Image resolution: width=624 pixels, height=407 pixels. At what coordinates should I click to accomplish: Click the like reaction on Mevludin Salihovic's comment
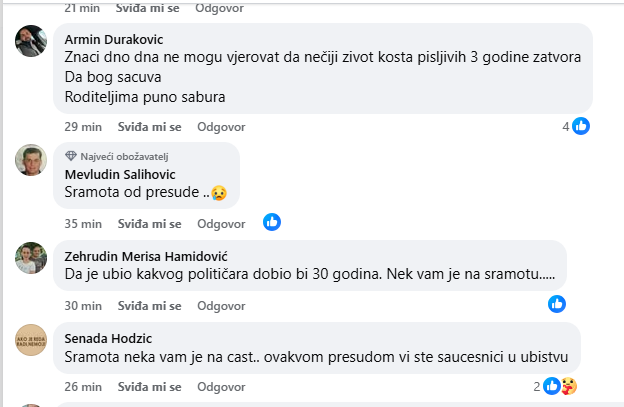[271, 222]
